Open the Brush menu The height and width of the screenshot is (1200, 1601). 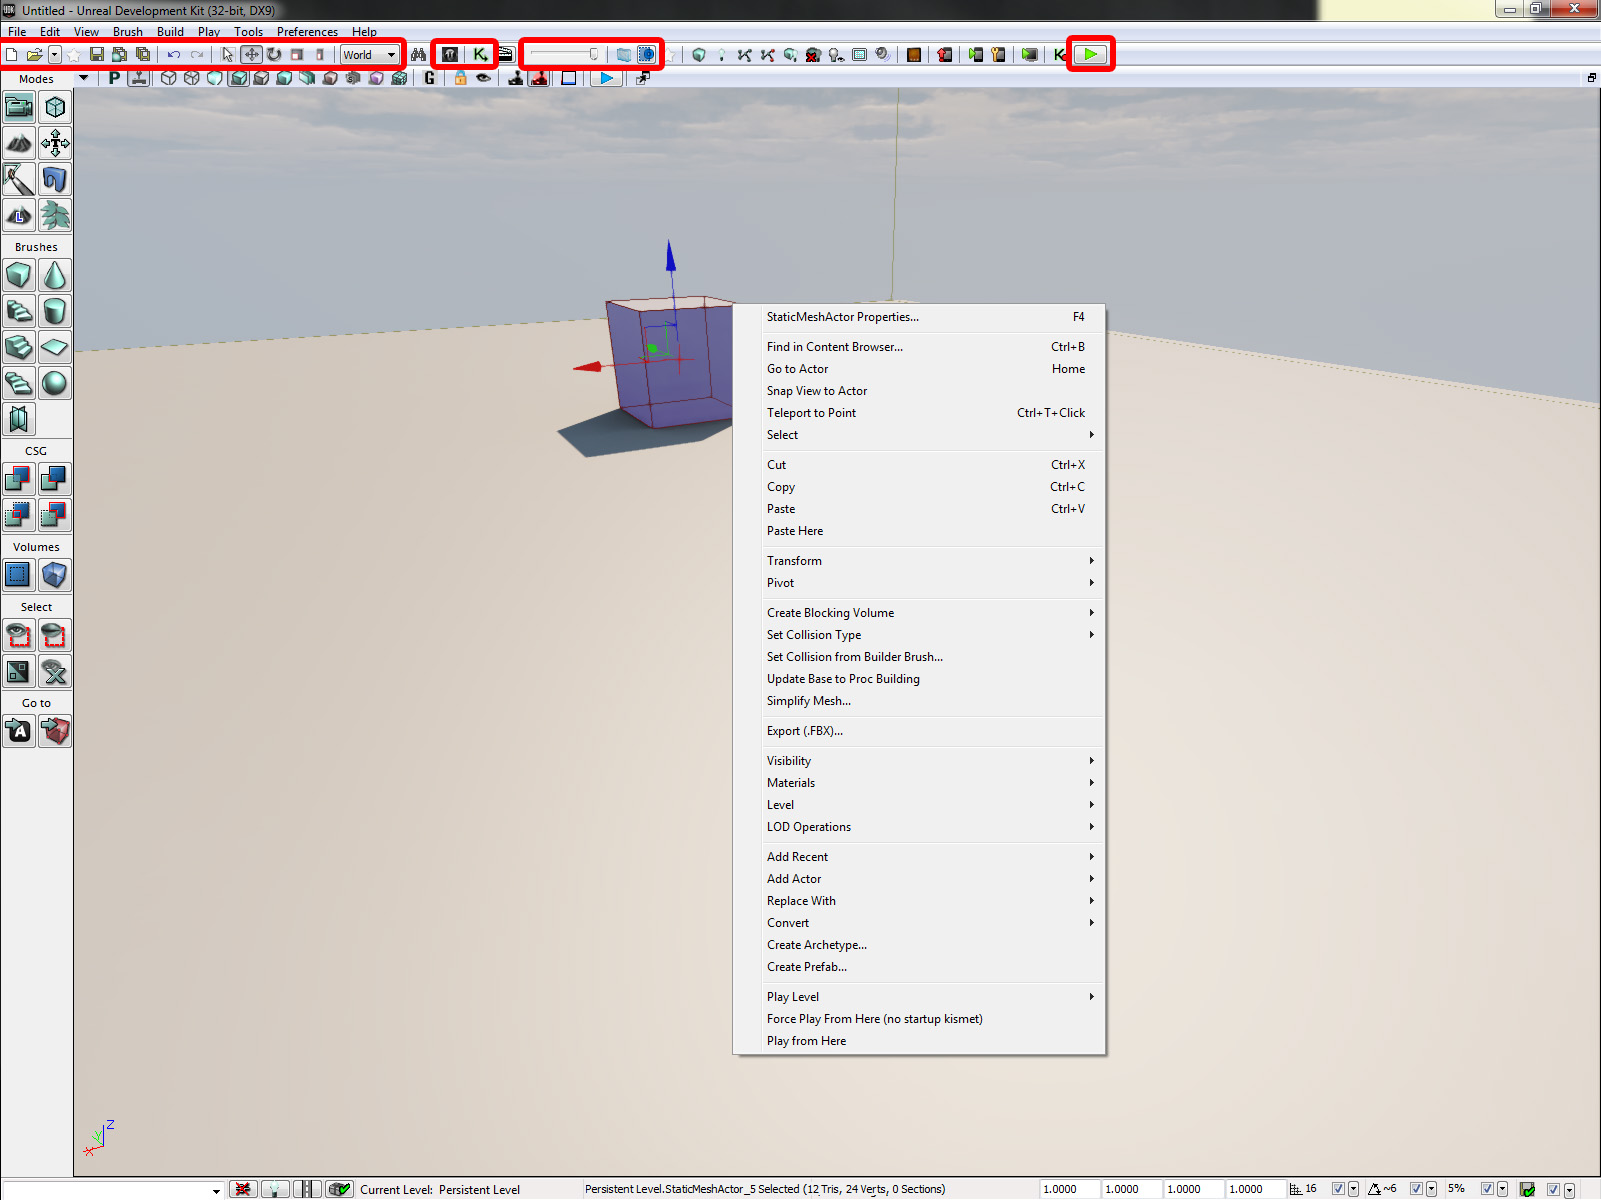128,32
